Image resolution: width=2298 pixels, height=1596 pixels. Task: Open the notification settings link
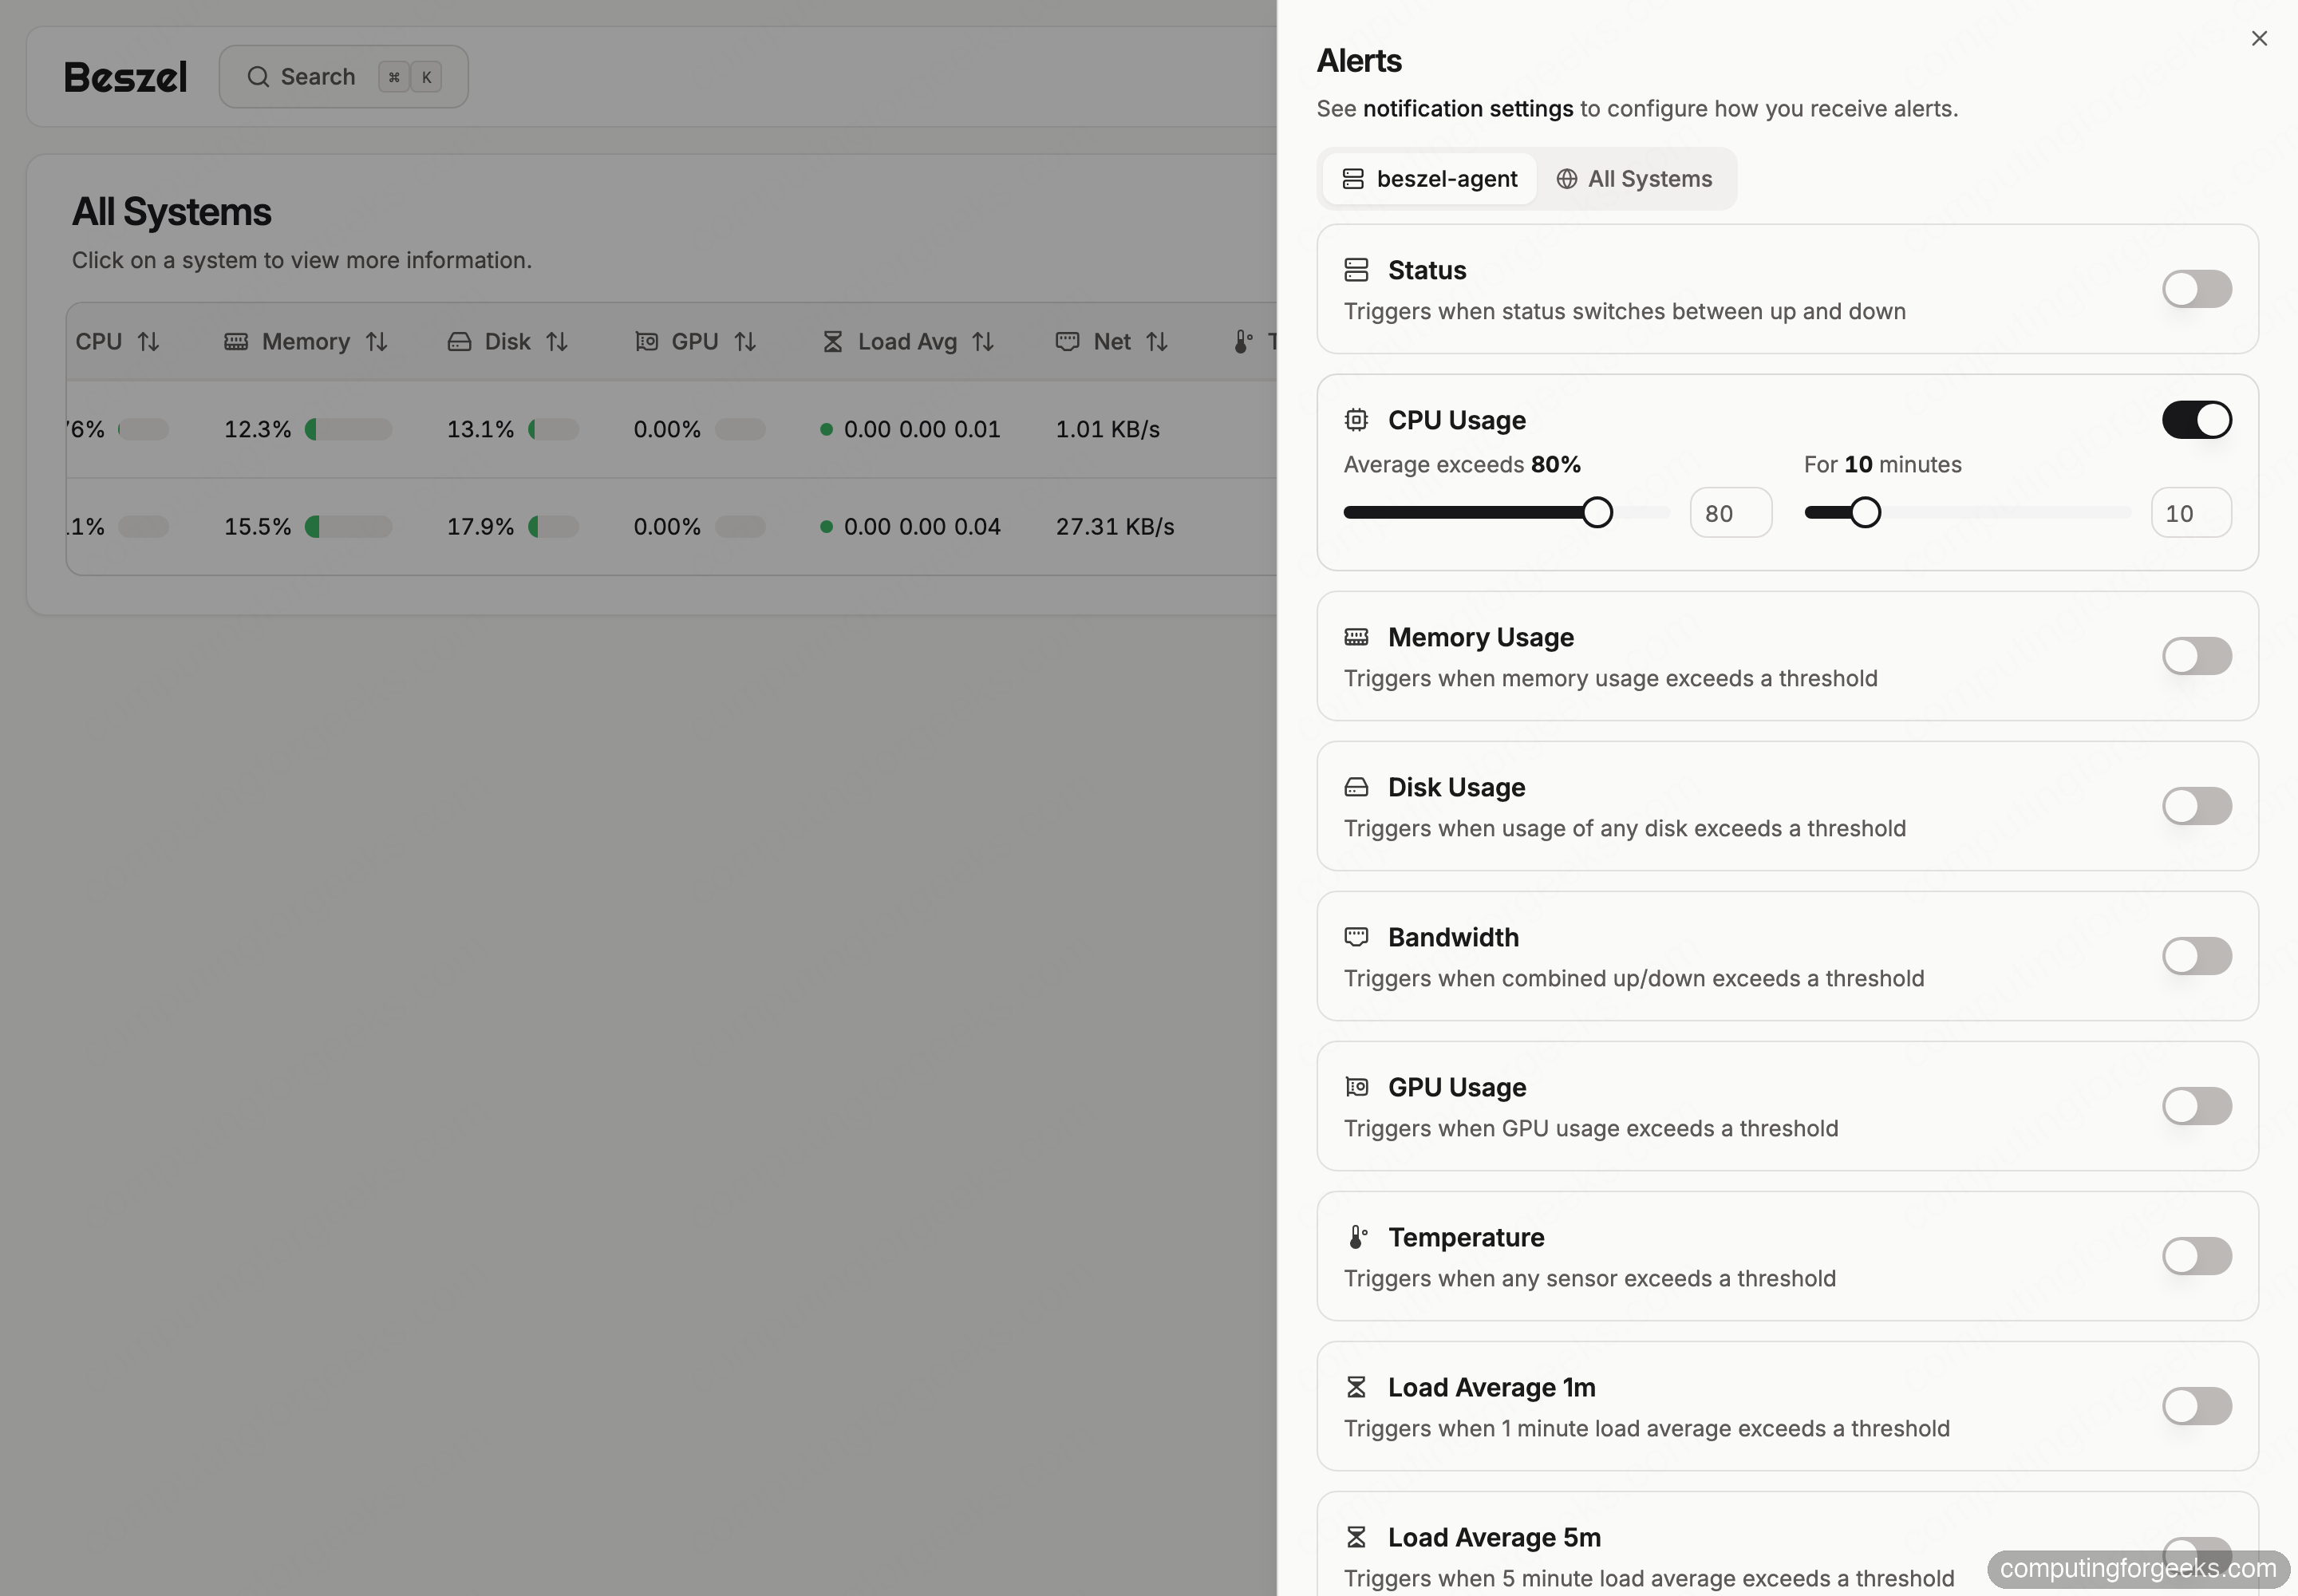coord(1467,108)
